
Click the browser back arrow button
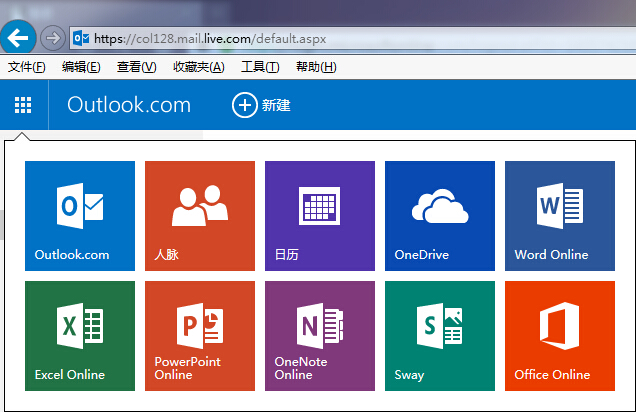(19, 38)
